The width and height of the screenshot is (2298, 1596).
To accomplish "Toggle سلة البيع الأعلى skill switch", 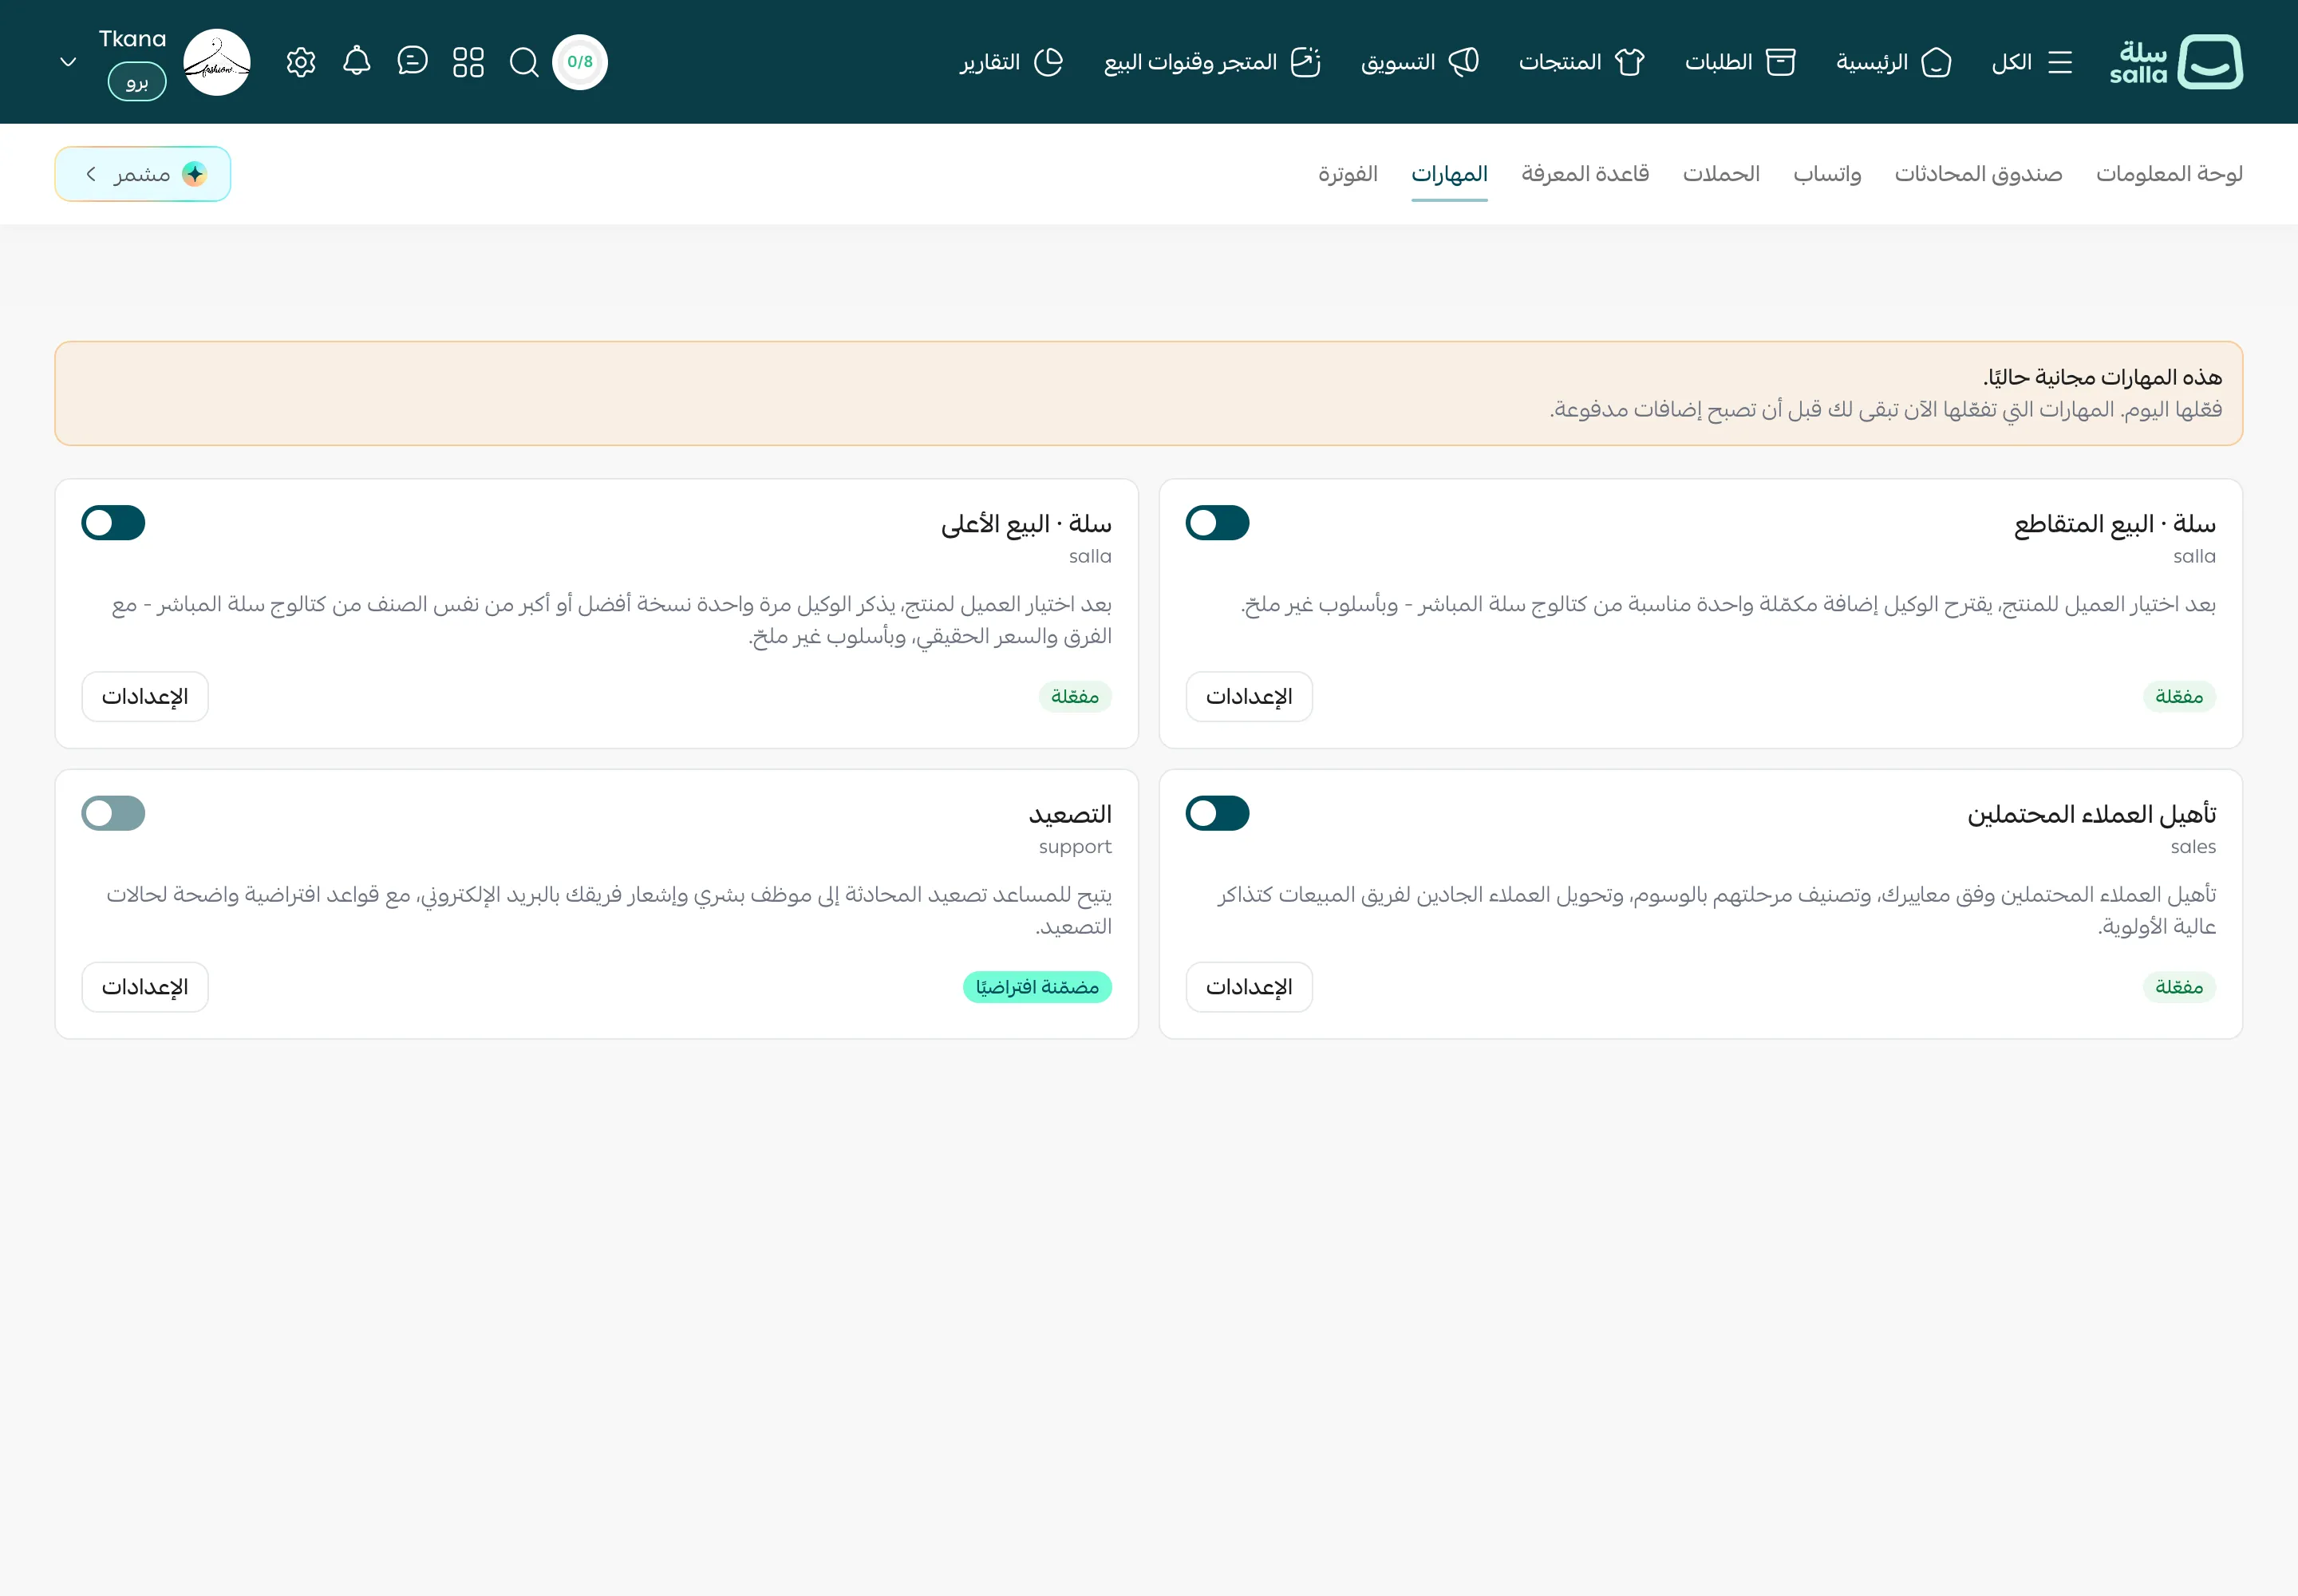I will [x=113, y=523].
